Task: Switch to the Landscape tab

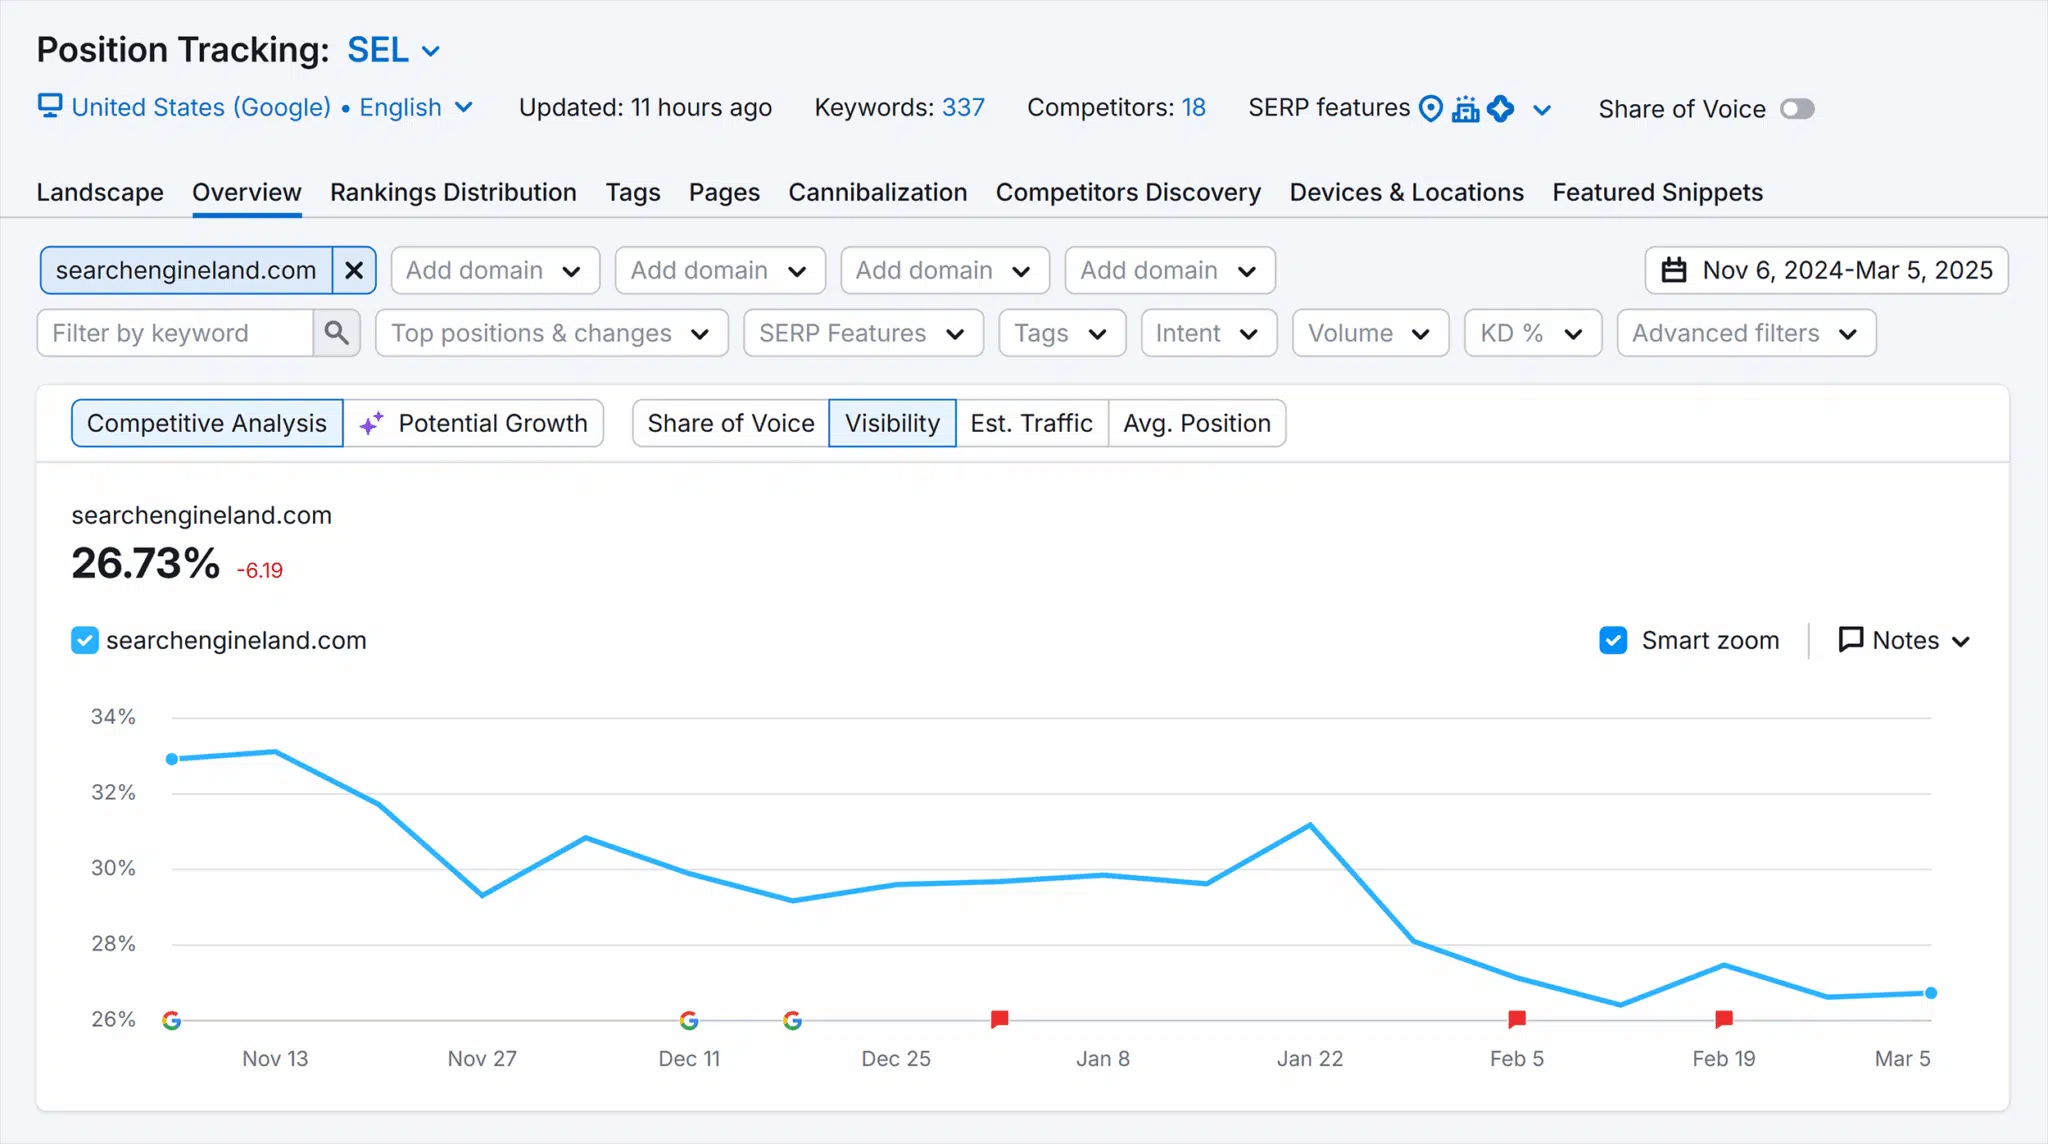Action: coord(100,192)
